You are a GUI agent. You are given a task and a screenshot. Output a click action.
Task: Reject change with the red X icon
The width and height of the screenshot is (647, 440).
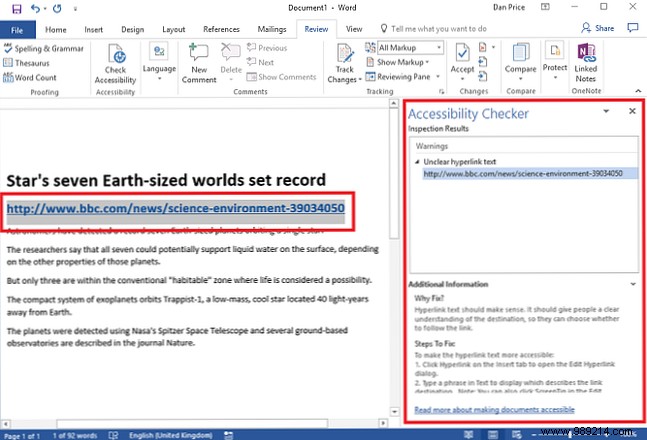482,47
